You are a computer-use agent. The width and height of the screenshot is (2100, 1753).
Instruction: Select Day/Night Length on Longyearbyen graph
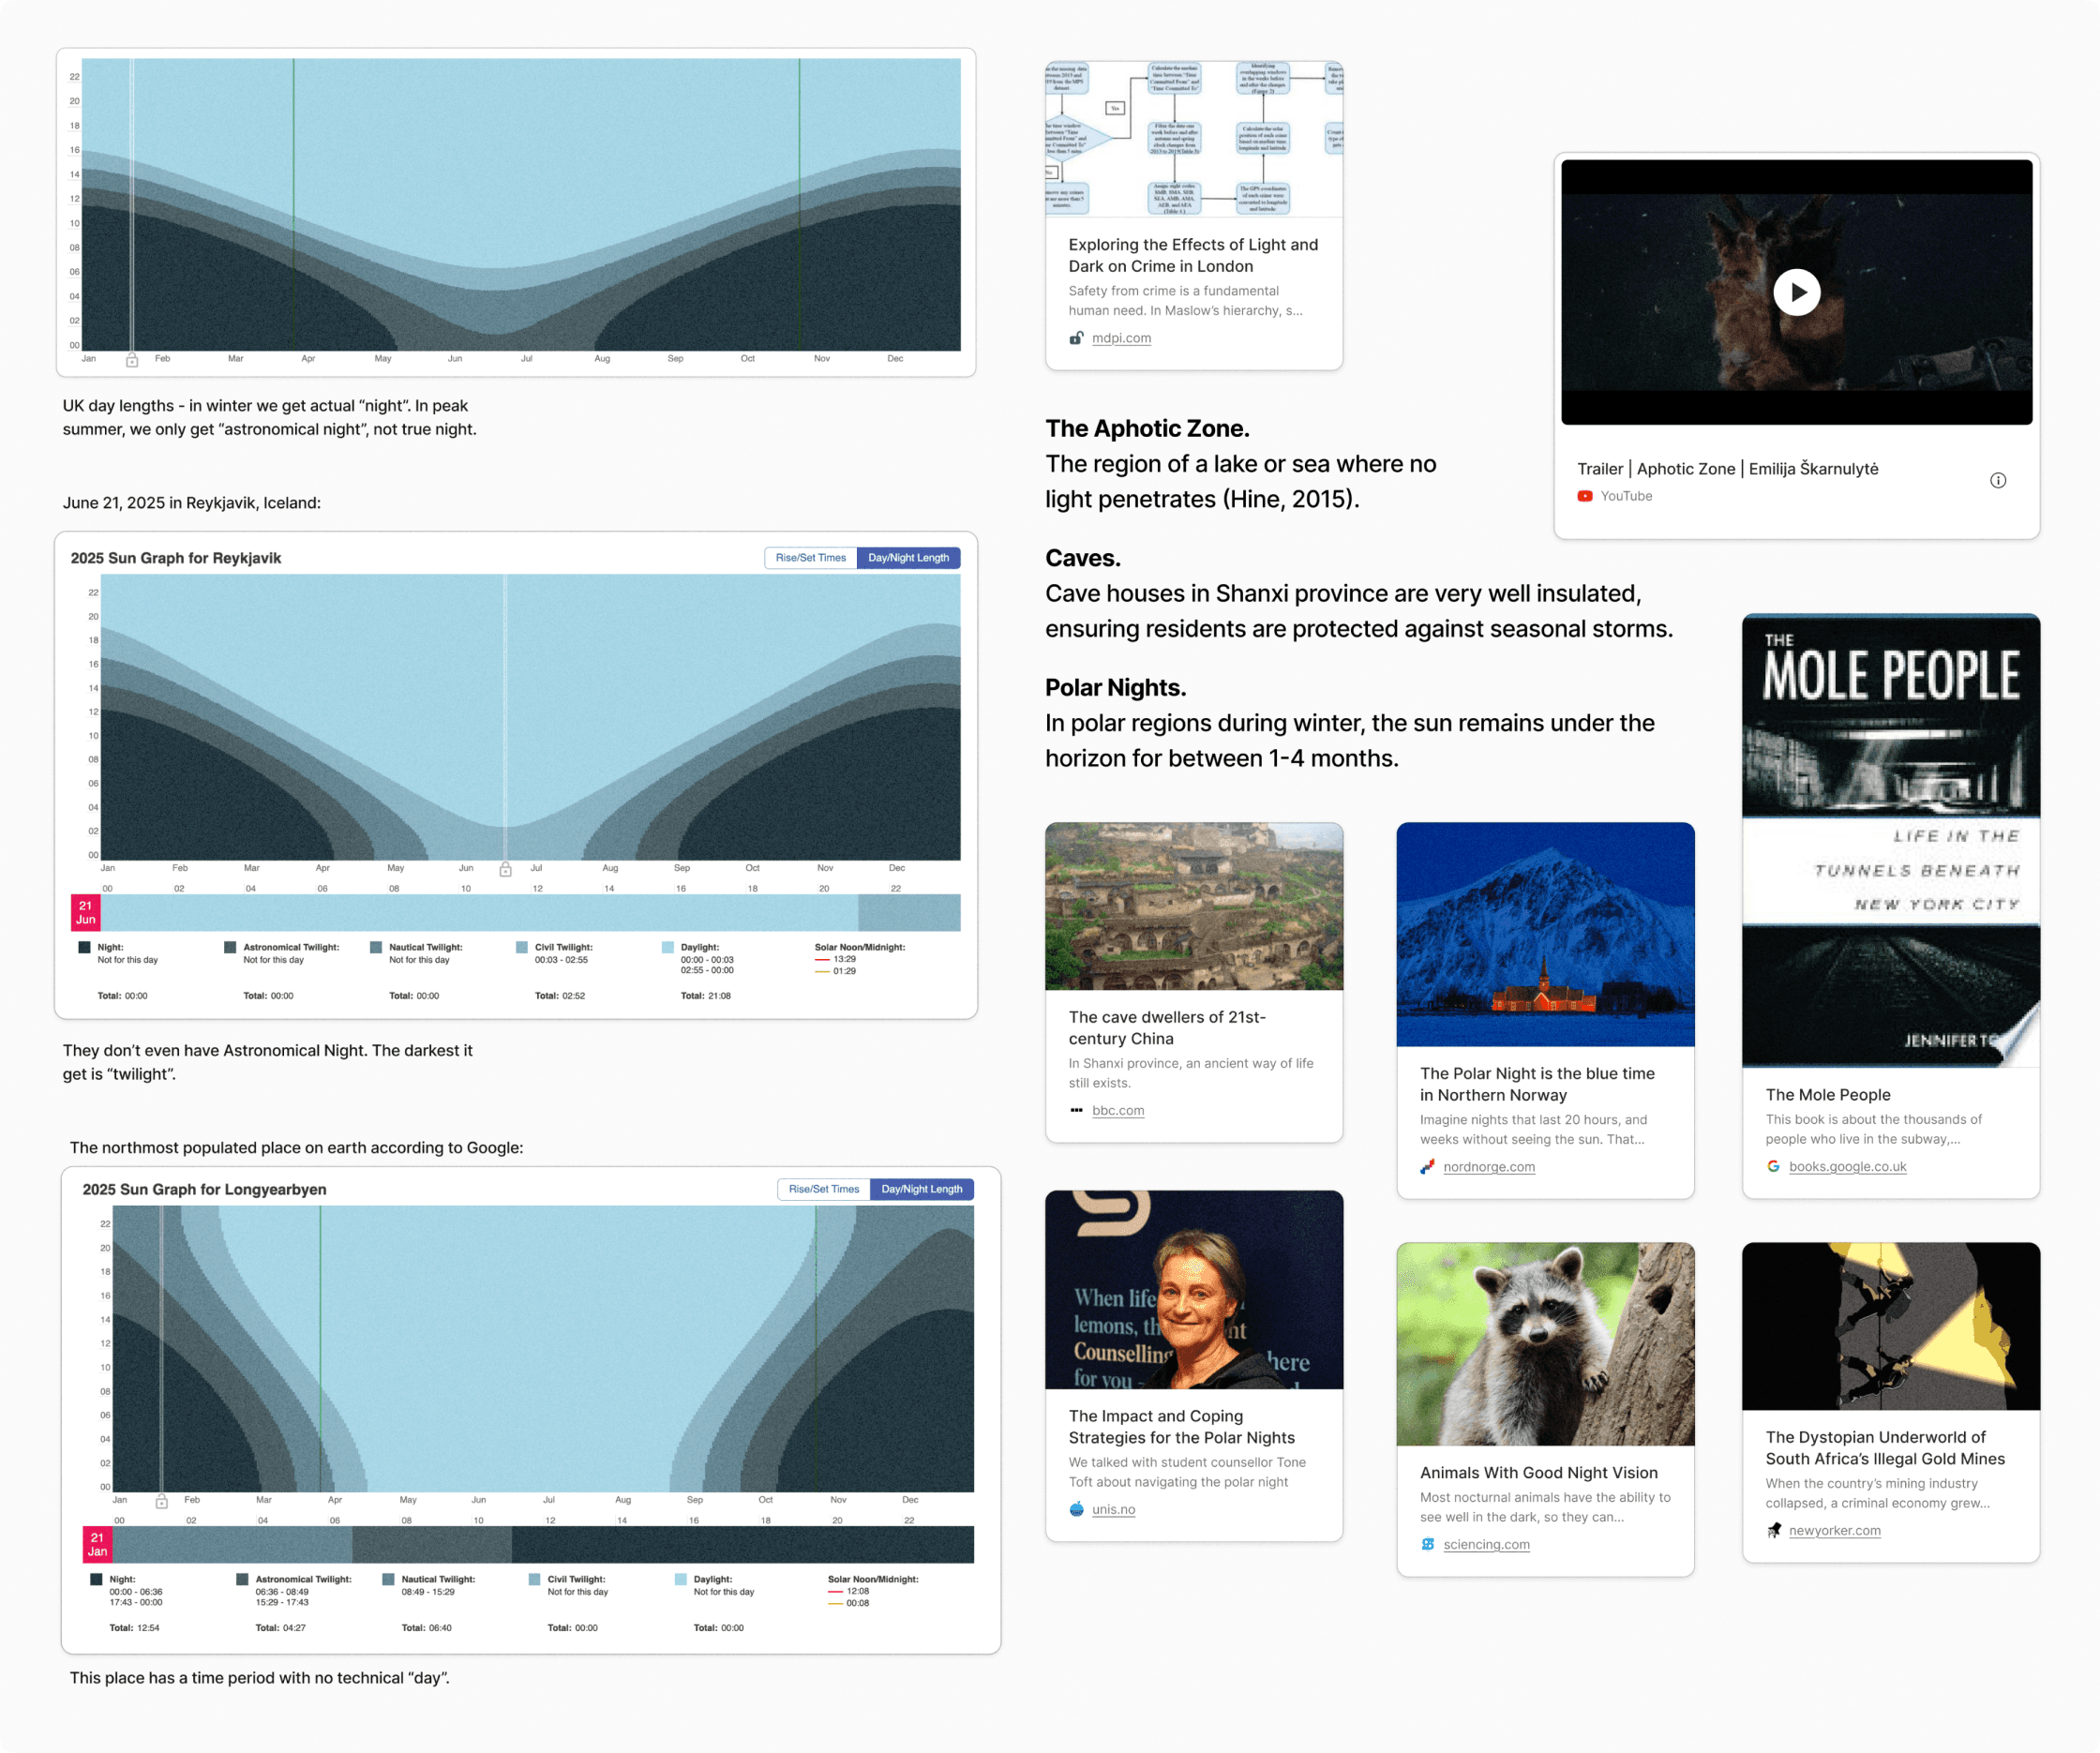tap(921, 1189)
